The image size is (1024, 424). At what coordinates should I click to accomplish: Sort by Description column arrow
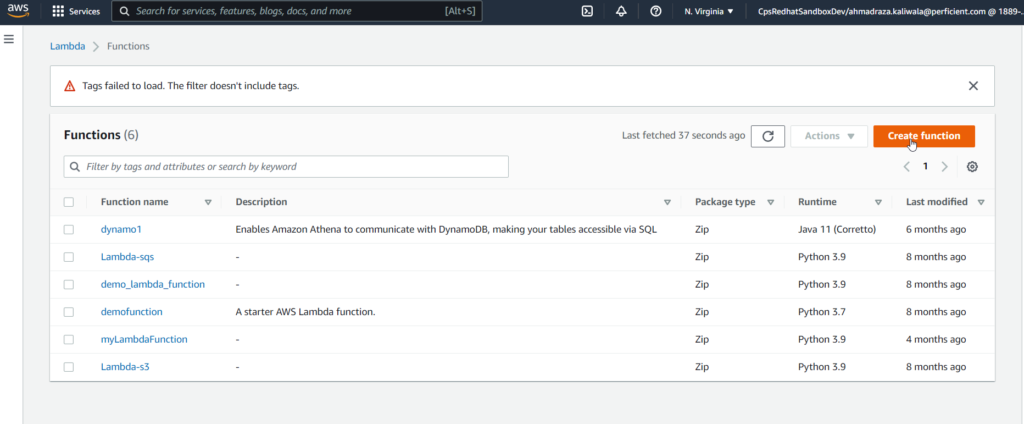667,203
